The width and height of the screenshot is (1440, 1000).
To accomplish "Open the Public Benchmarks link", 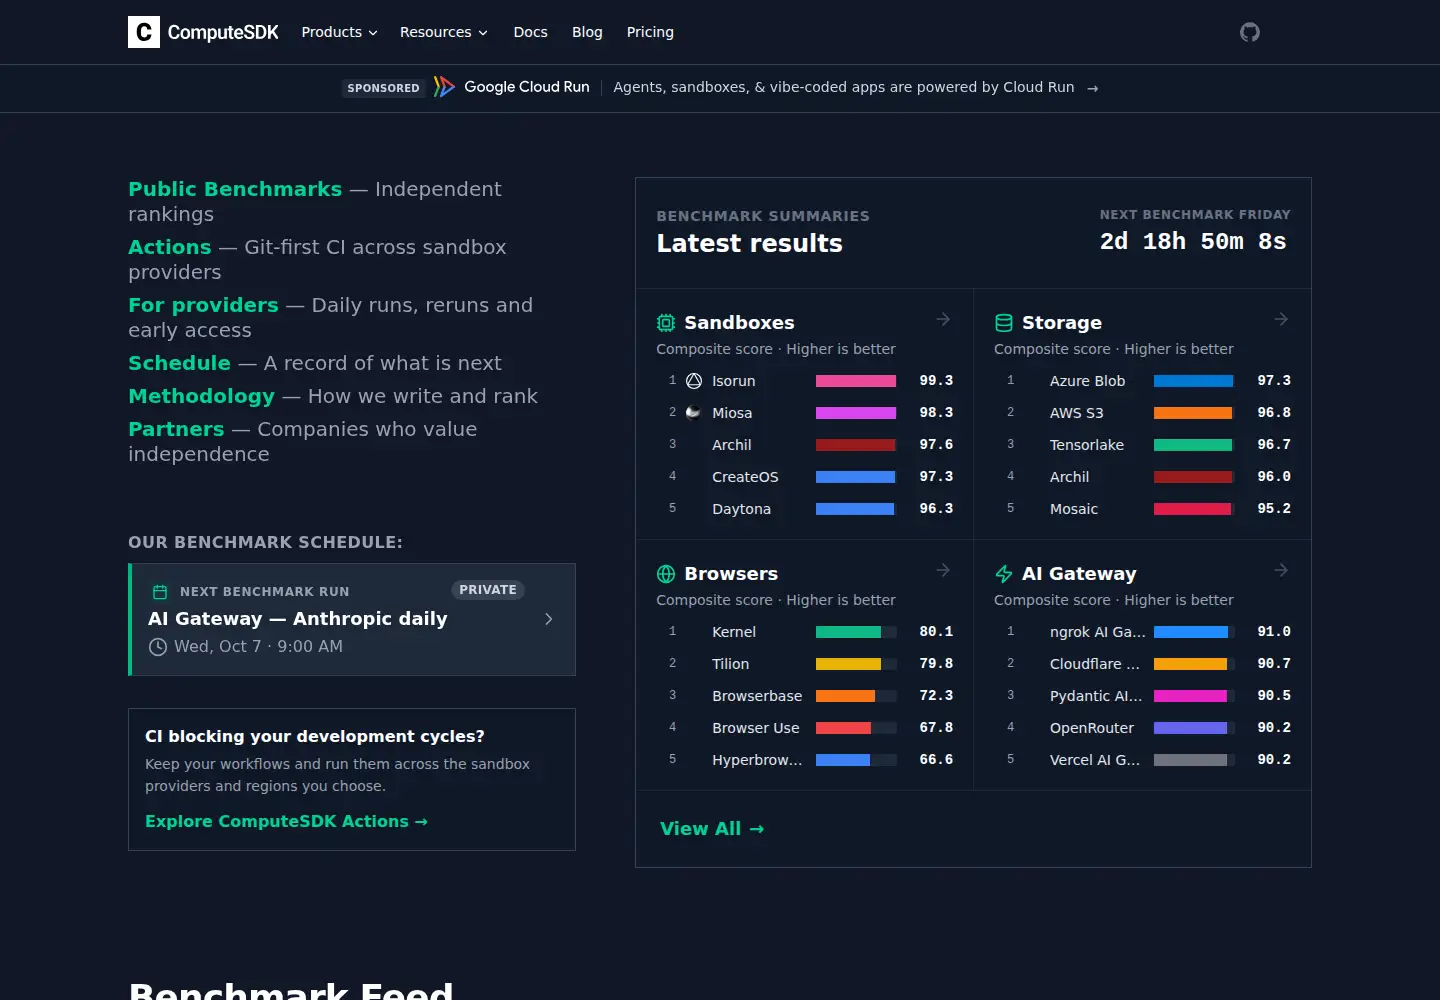I will 235,189.
